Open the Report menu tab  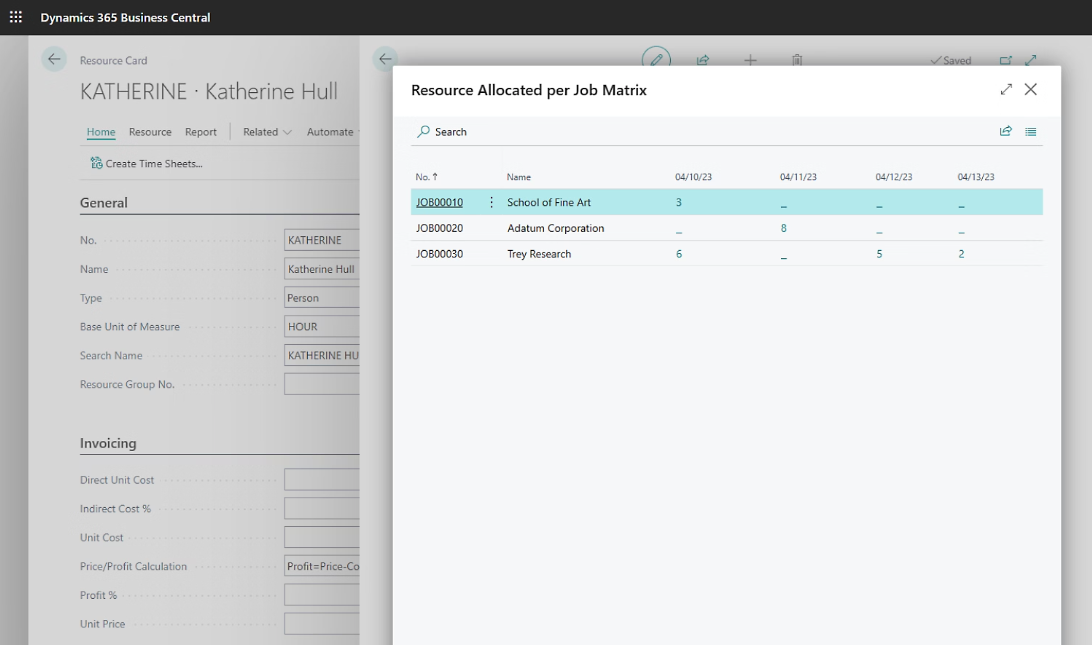point(201,132)
